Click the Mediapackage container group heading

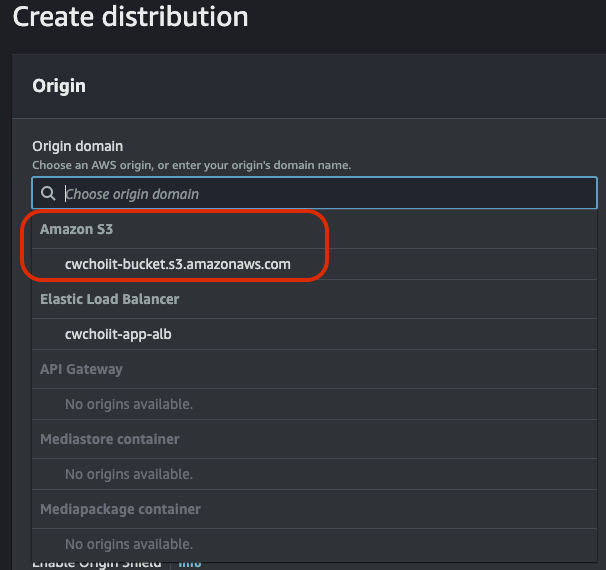(x=120, y=509)
